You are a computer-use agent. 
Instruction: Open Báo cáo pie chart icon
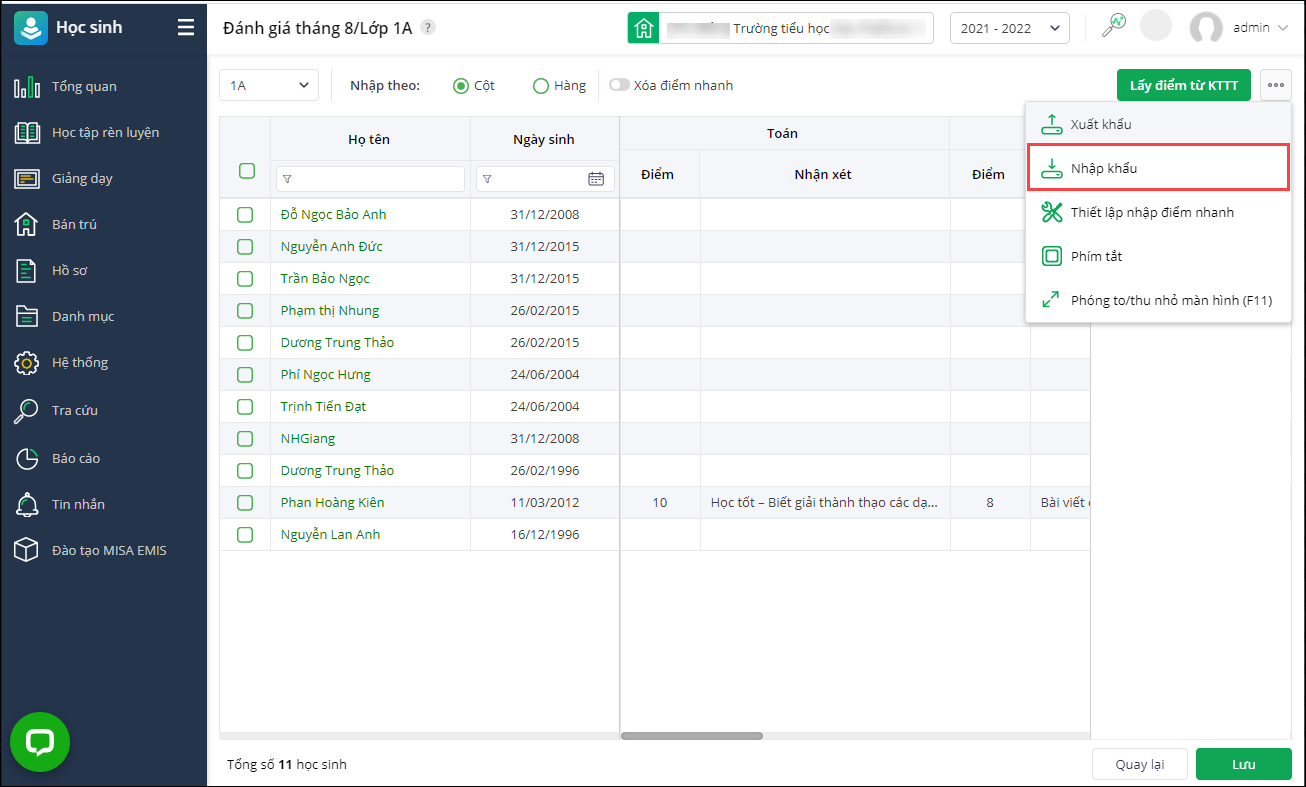(27, 459)
